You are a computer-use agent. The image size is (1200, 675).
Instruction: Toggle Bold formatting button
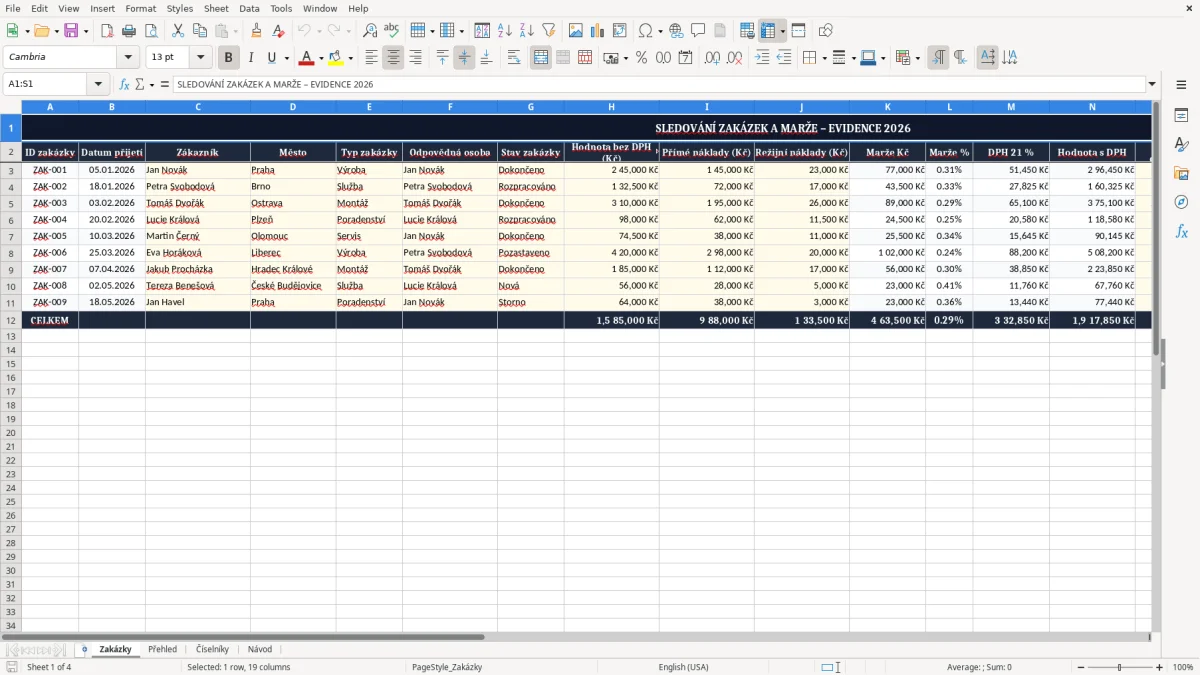pyautogui.click(x=228, y=58)
